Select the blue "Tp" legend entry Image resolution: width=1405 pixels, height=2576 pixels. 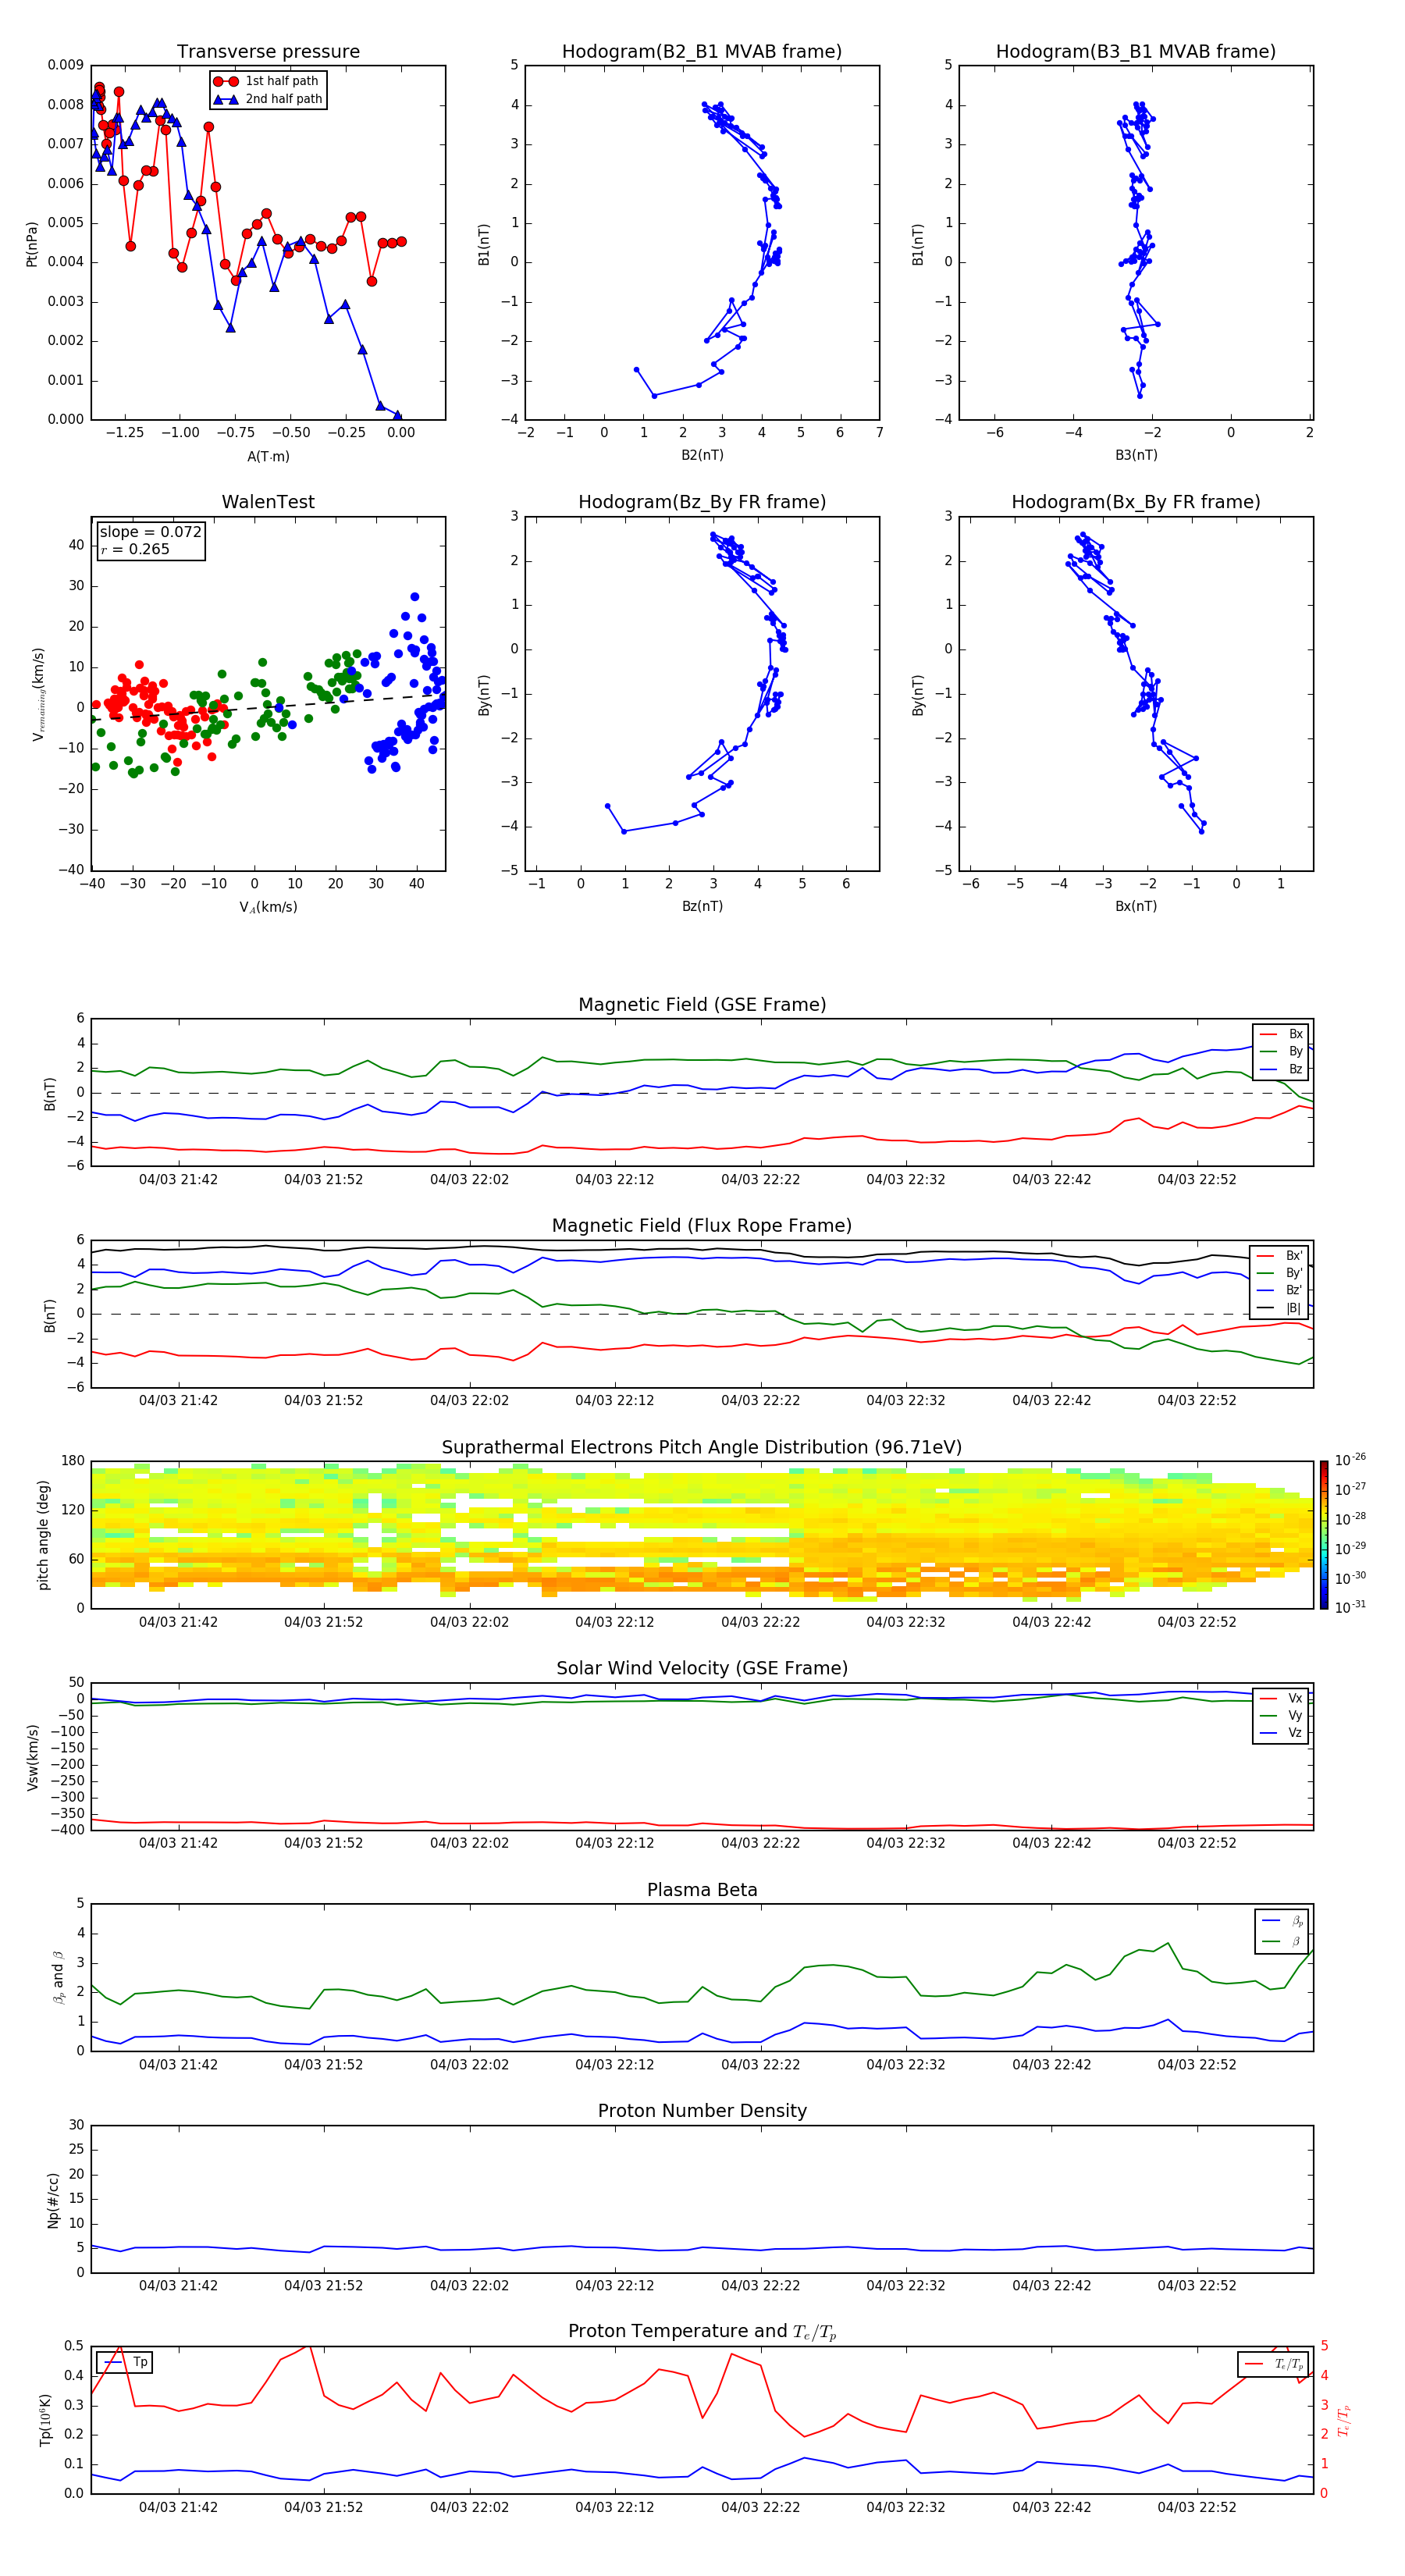125,2362
